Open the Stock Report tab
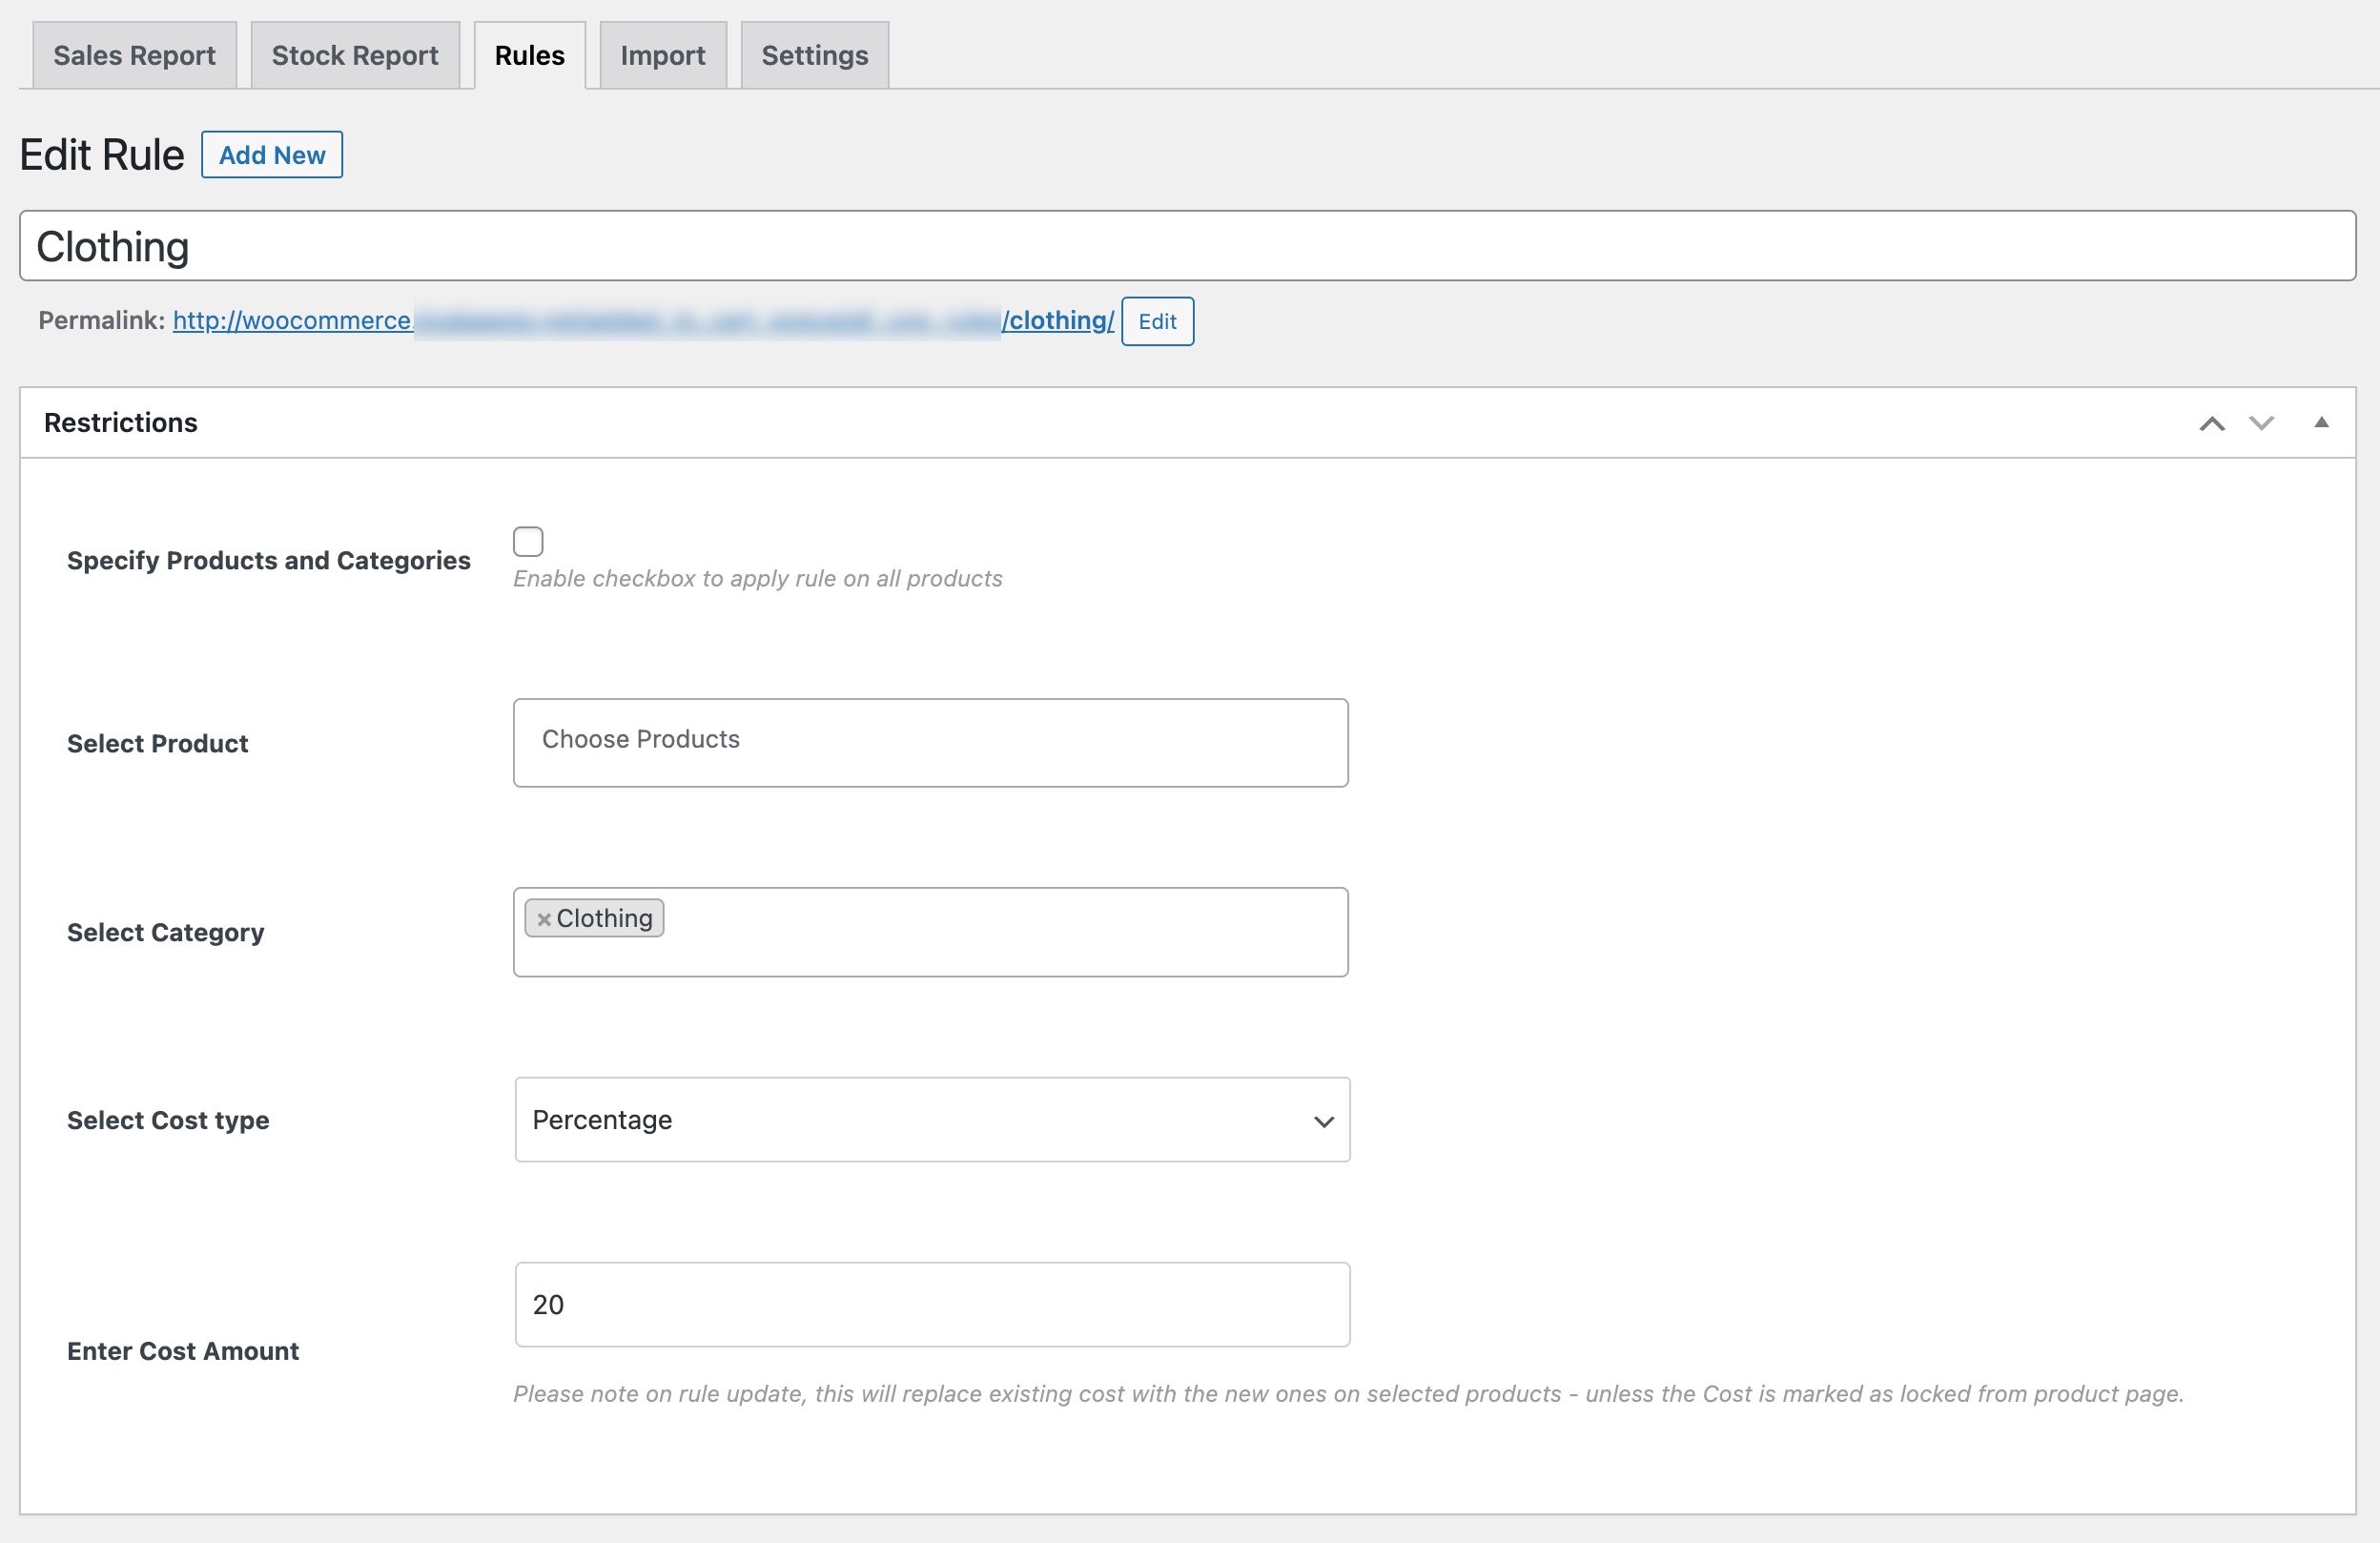Screen dimensions: 2380x1543 click(355, 55)
